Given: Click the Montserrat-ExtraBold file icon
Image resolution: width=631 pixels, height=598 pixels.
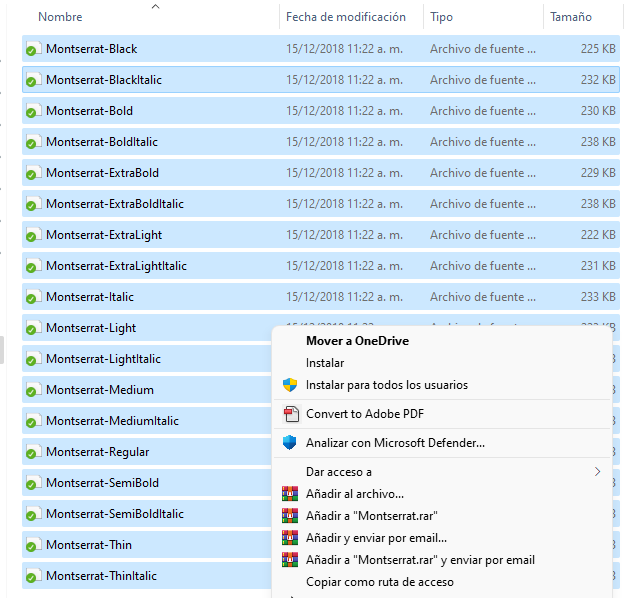Looking at the screenshot, I should (x=33, y=173).
